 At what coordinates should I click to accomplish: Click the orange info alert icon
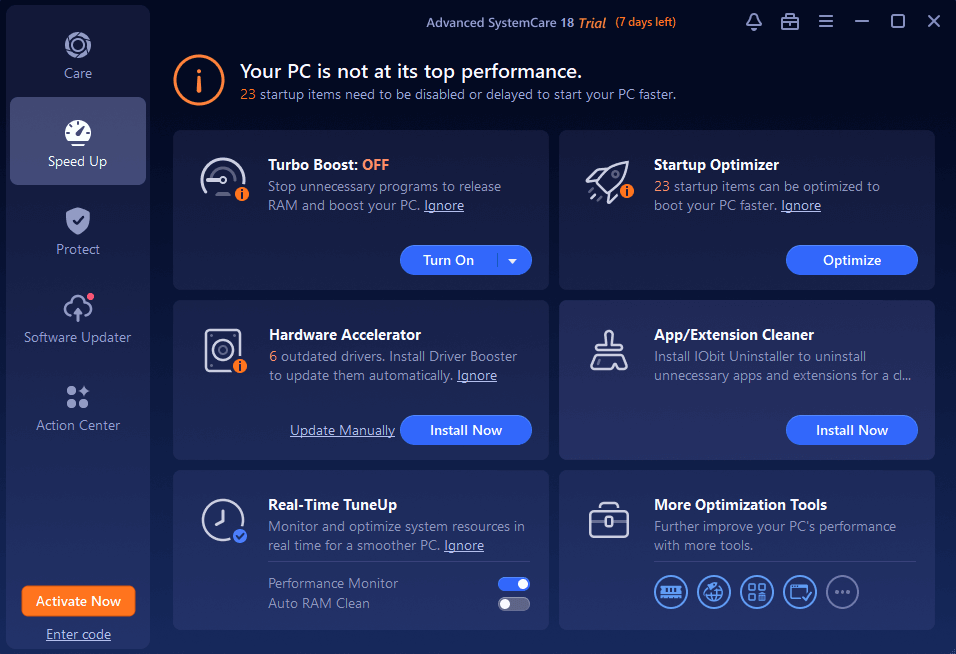pos(199,80)
